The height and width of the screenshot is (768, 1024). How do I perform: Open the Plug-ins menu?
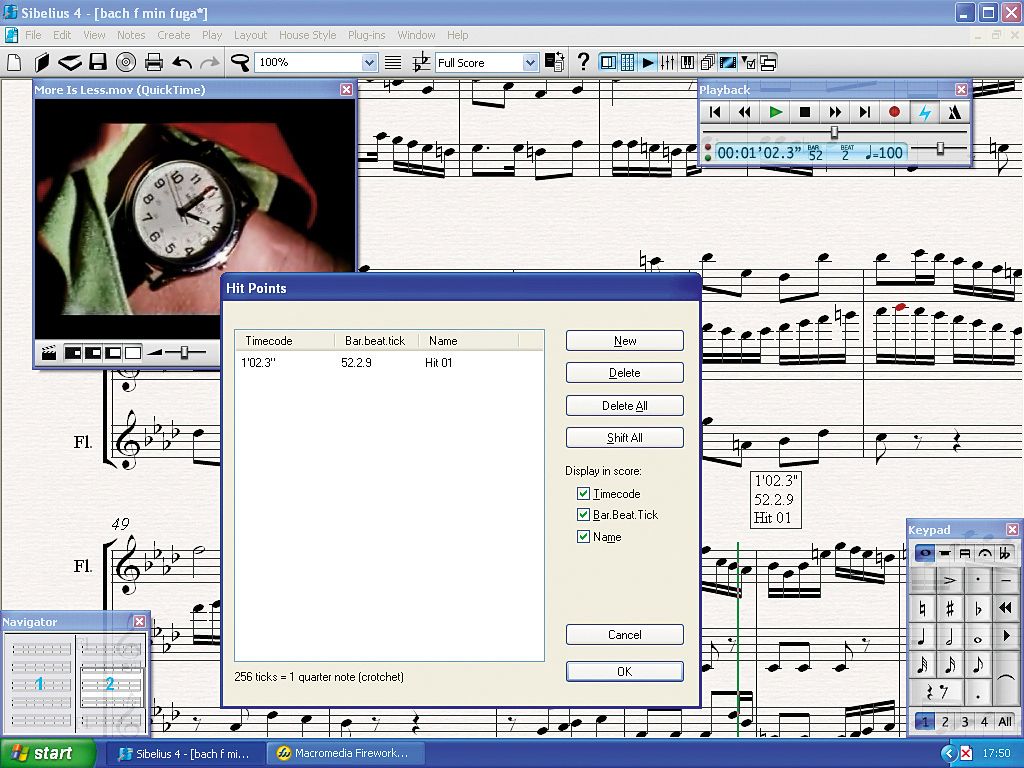(366, 34)
